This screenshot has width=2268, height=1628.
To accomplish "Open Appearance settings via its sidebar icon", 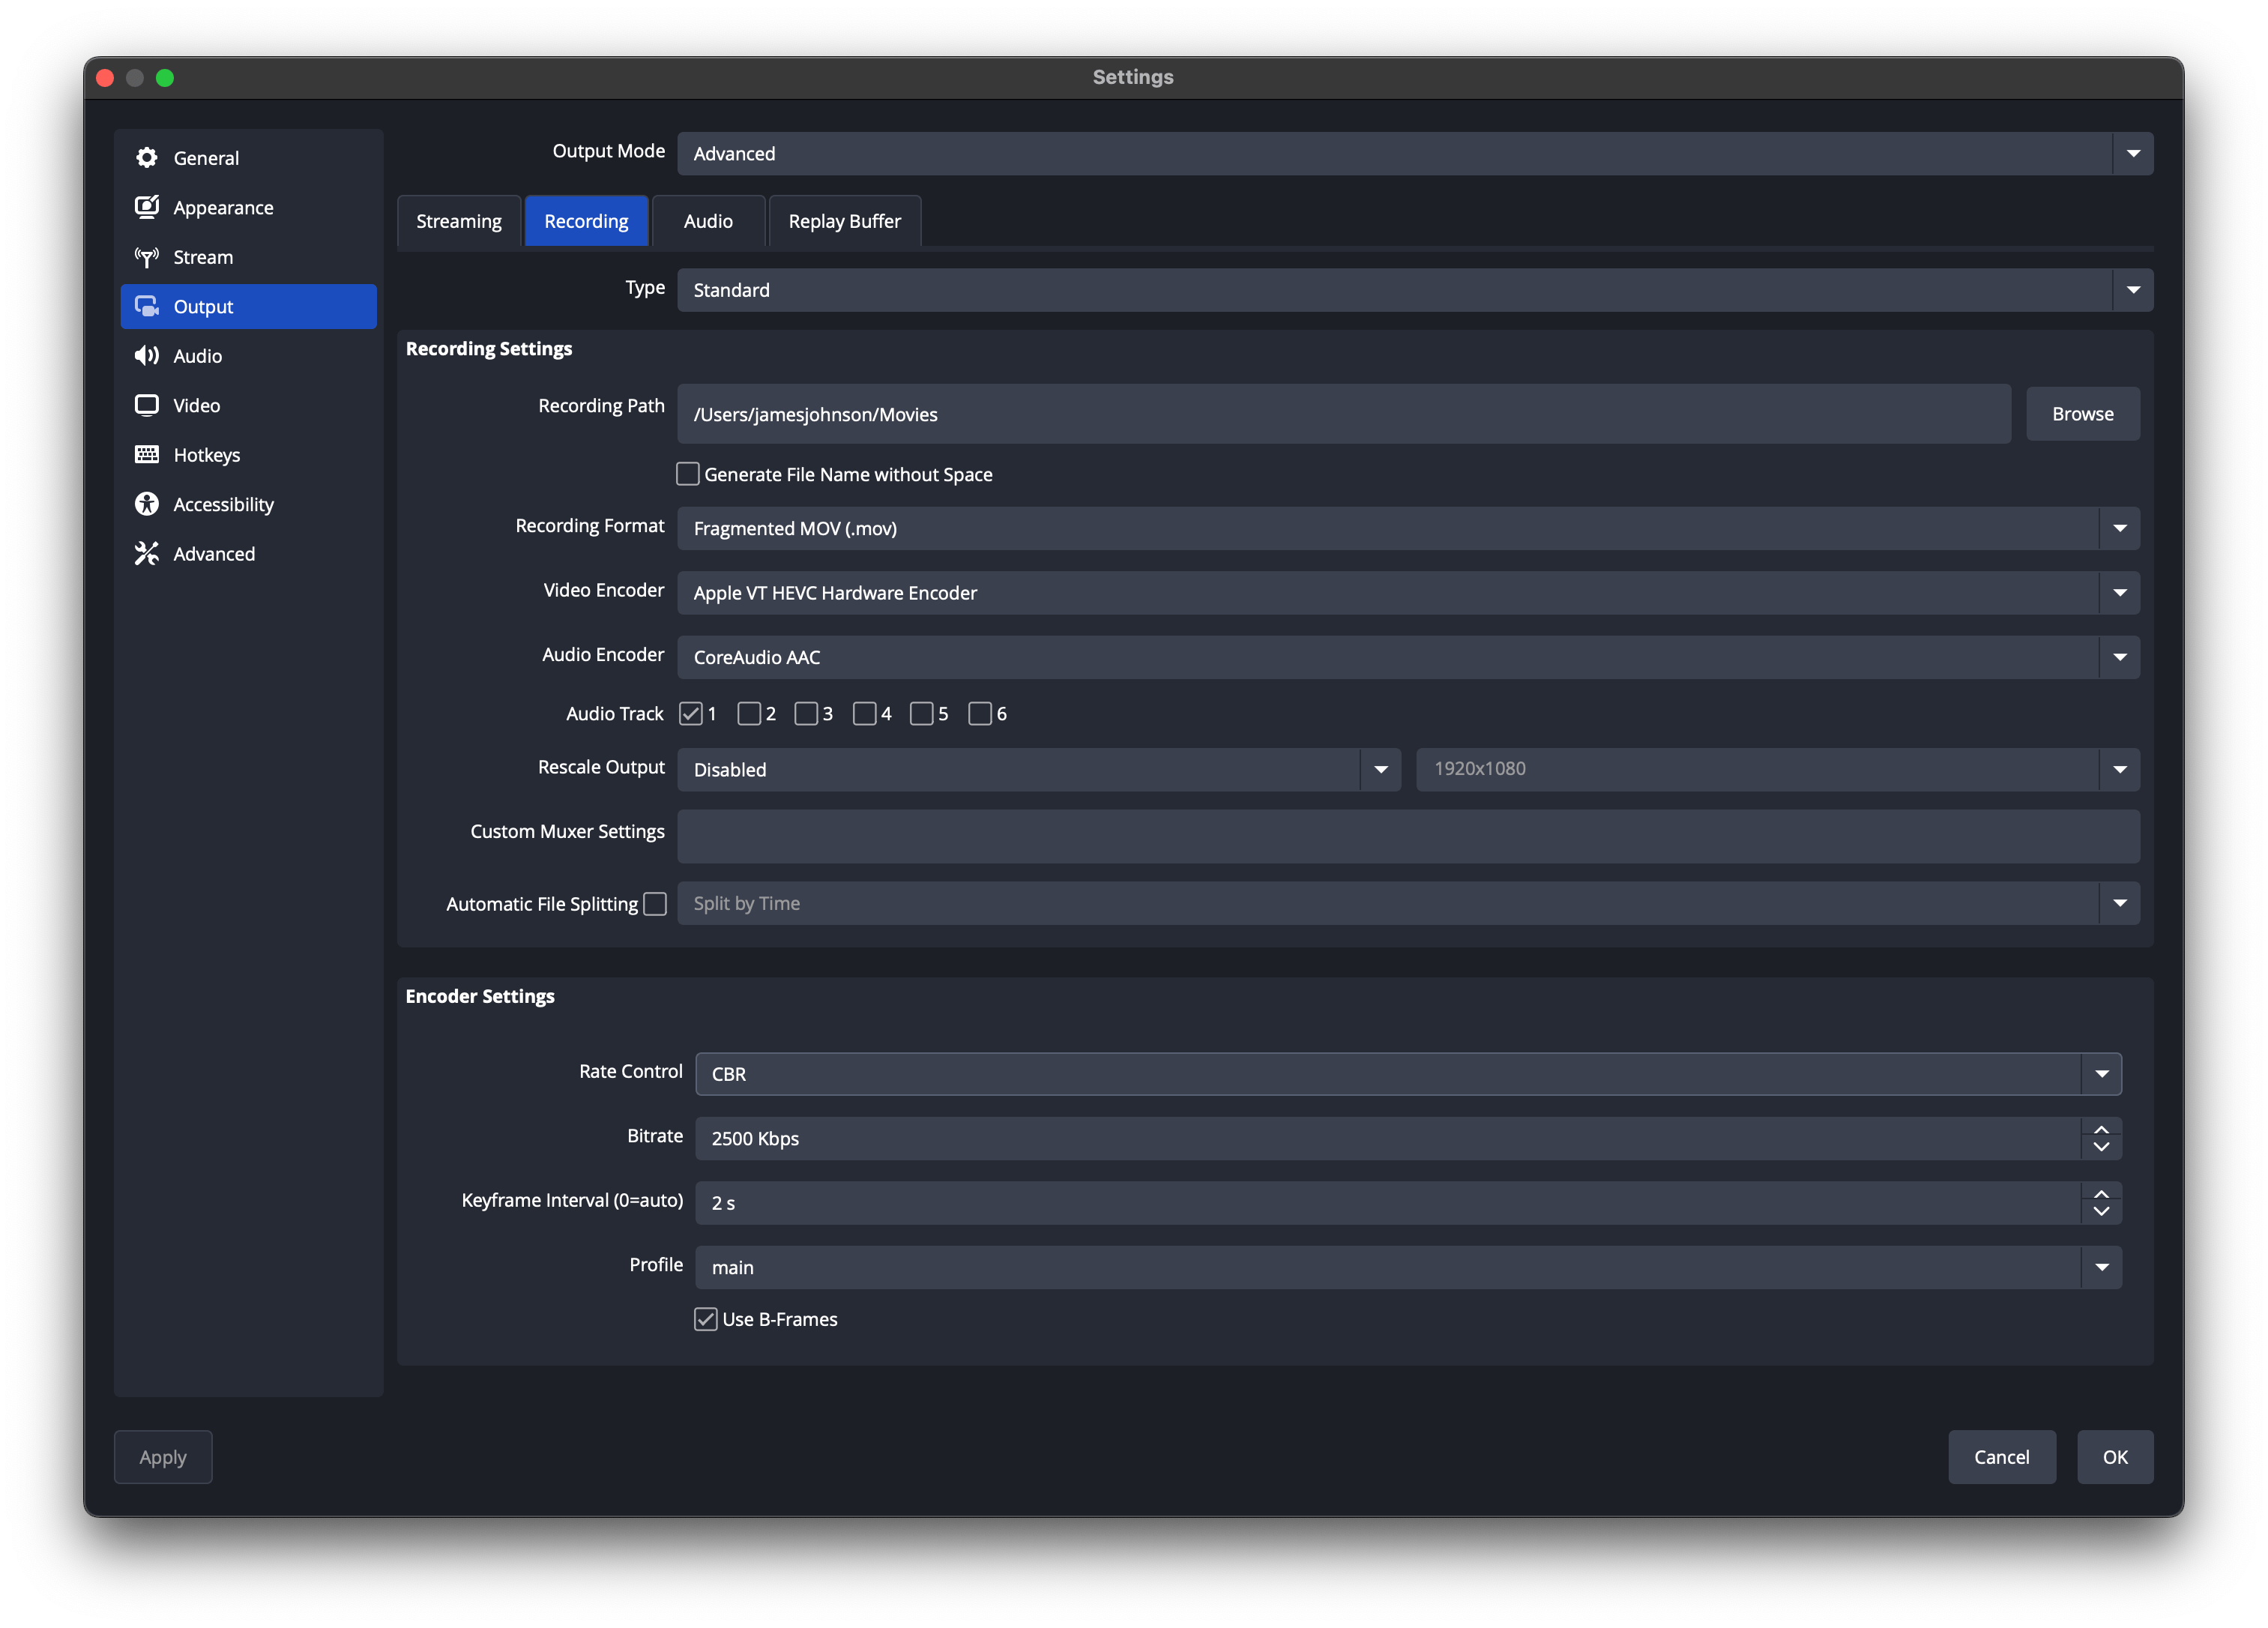I will [x=147, y=207].
